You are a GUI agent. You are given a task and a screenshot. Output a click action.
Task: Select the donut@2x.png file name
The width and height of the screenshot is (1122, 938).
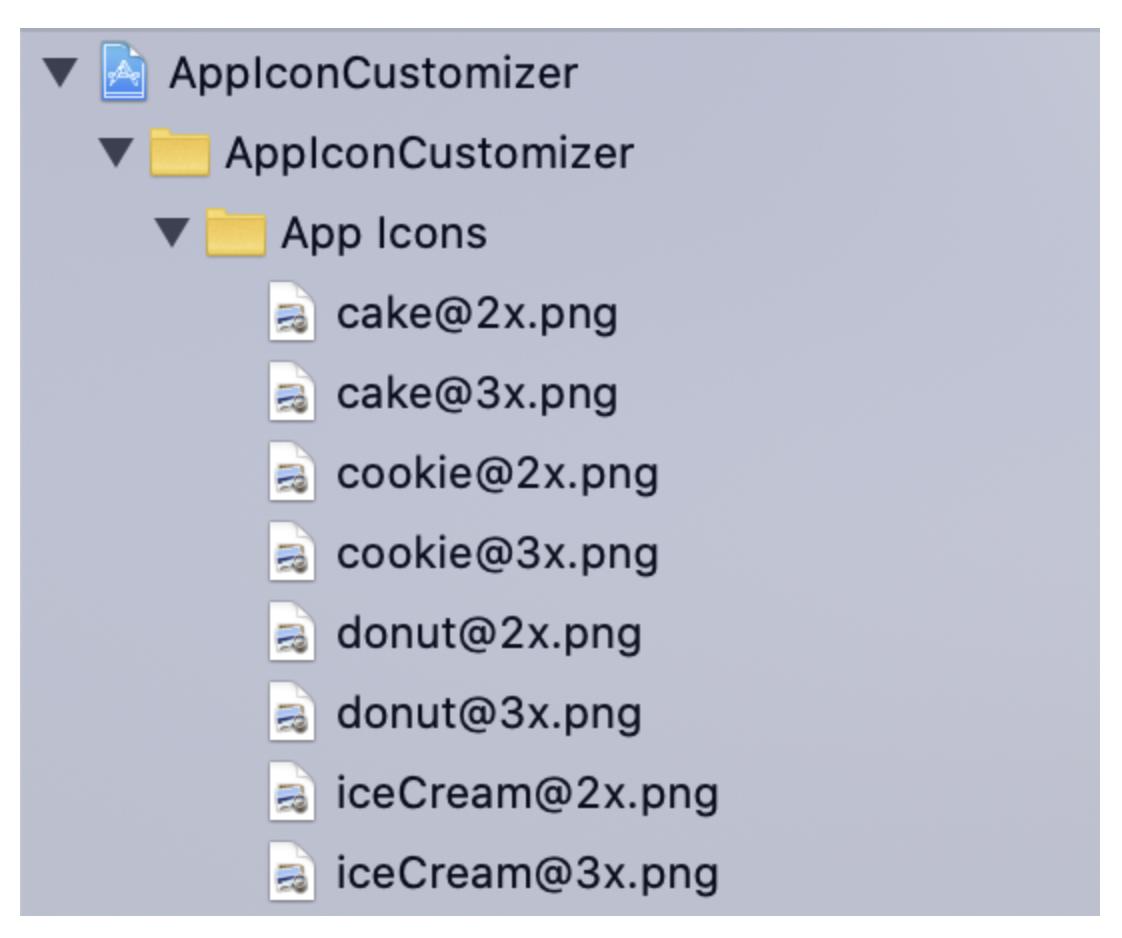click(x=489, y=634)
